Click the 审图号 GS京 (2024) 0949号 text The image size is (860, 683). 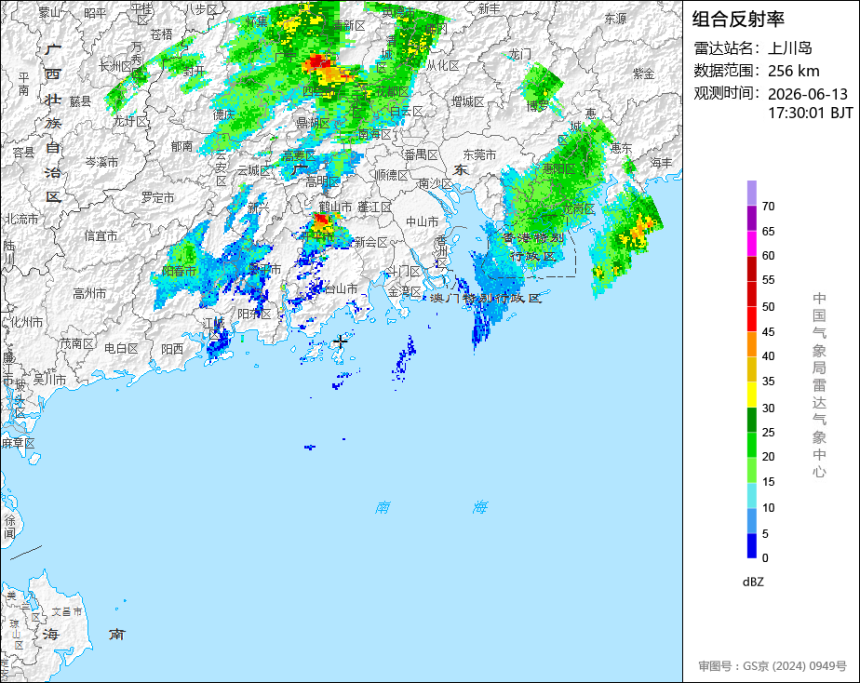point(772,666)
